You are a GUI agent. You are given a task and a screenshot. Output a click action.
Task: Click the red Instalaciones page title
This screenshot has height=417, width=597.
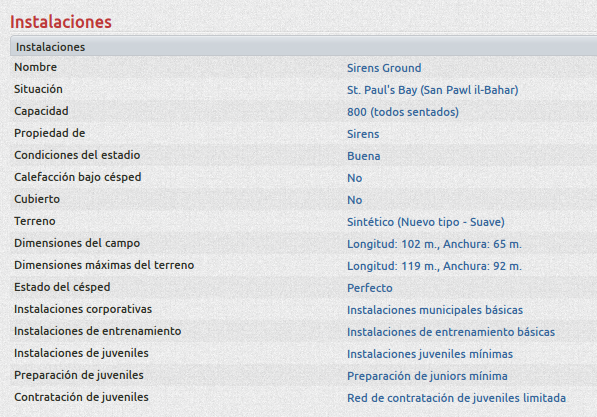61,22
